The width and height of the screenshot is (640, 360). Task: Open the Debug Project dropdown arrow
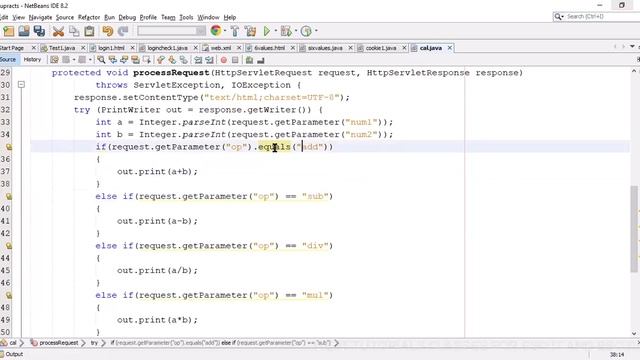296,31
